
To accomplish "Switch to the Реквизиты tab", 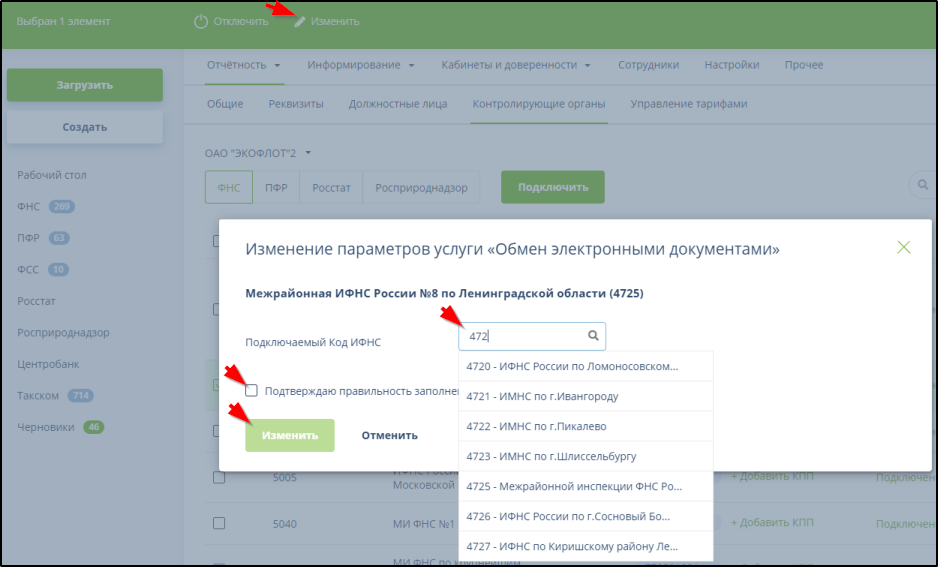I will coord(296,104).
